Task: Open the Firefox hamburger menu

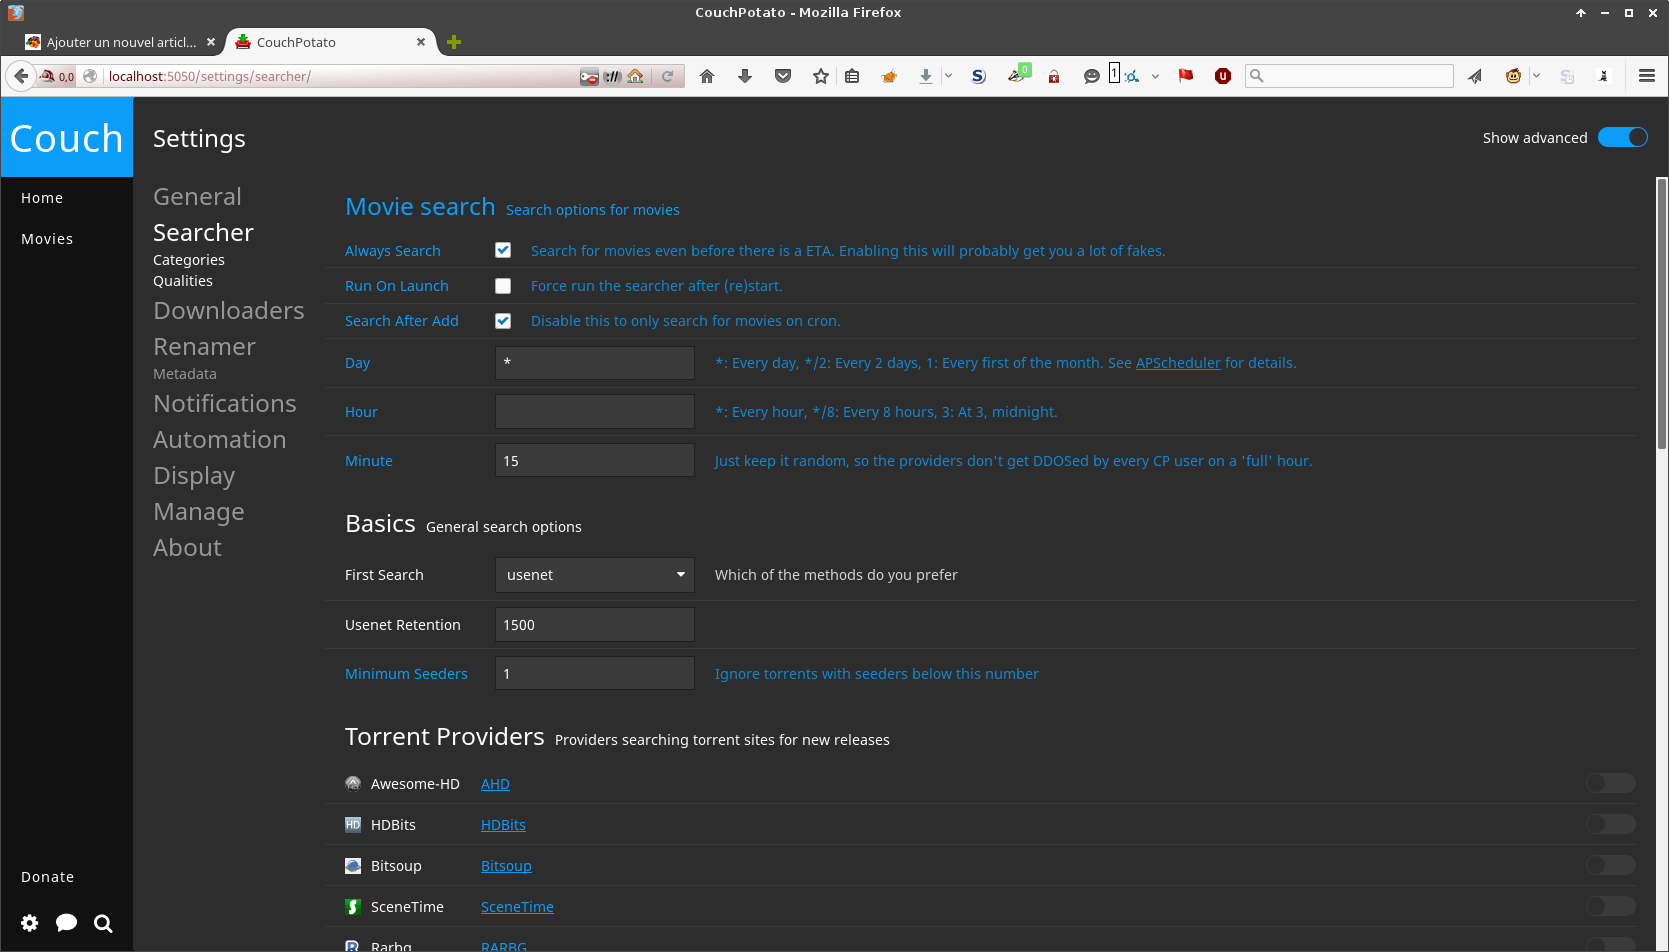Action: point(1647,76)
